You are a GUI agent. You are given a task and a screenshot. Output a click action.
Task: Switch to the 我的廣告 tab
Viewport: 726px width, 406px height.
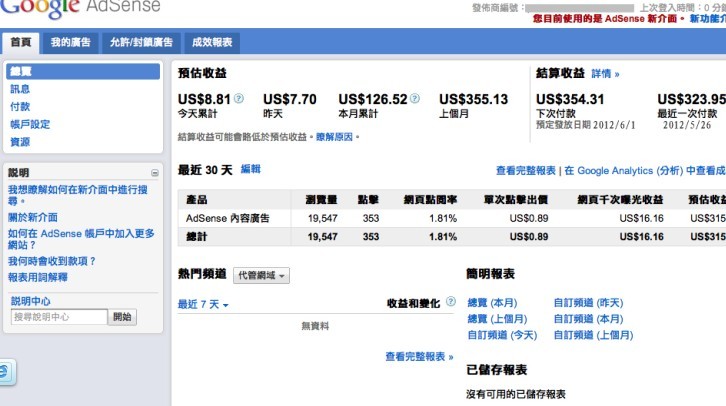70,43
